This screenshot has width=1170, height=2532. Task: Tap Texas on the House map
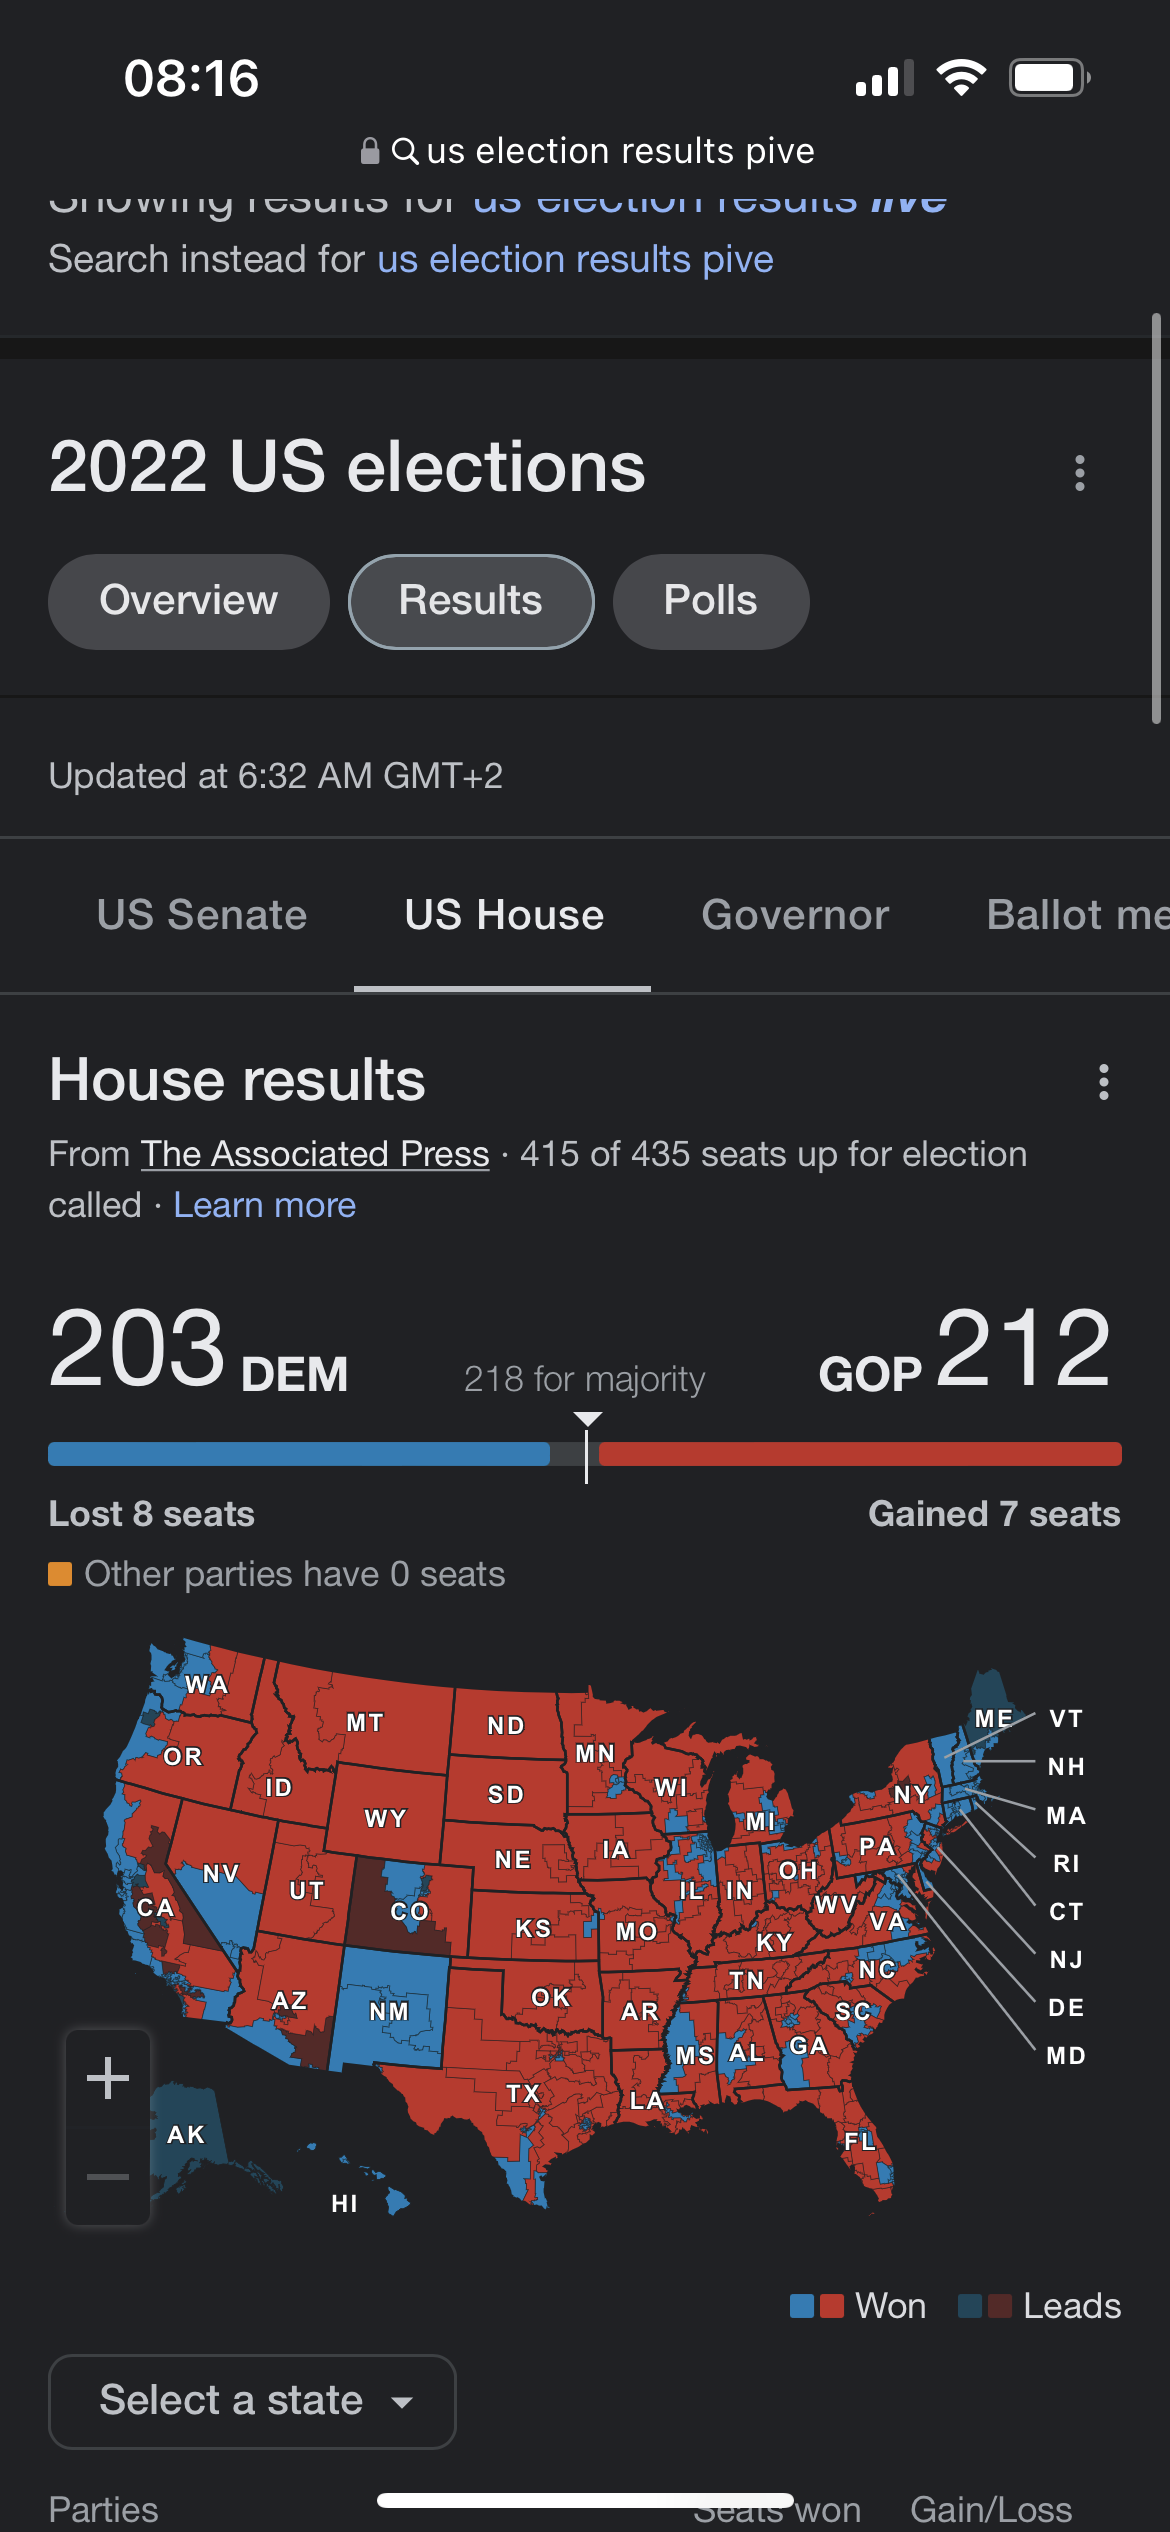[522, 2092]
